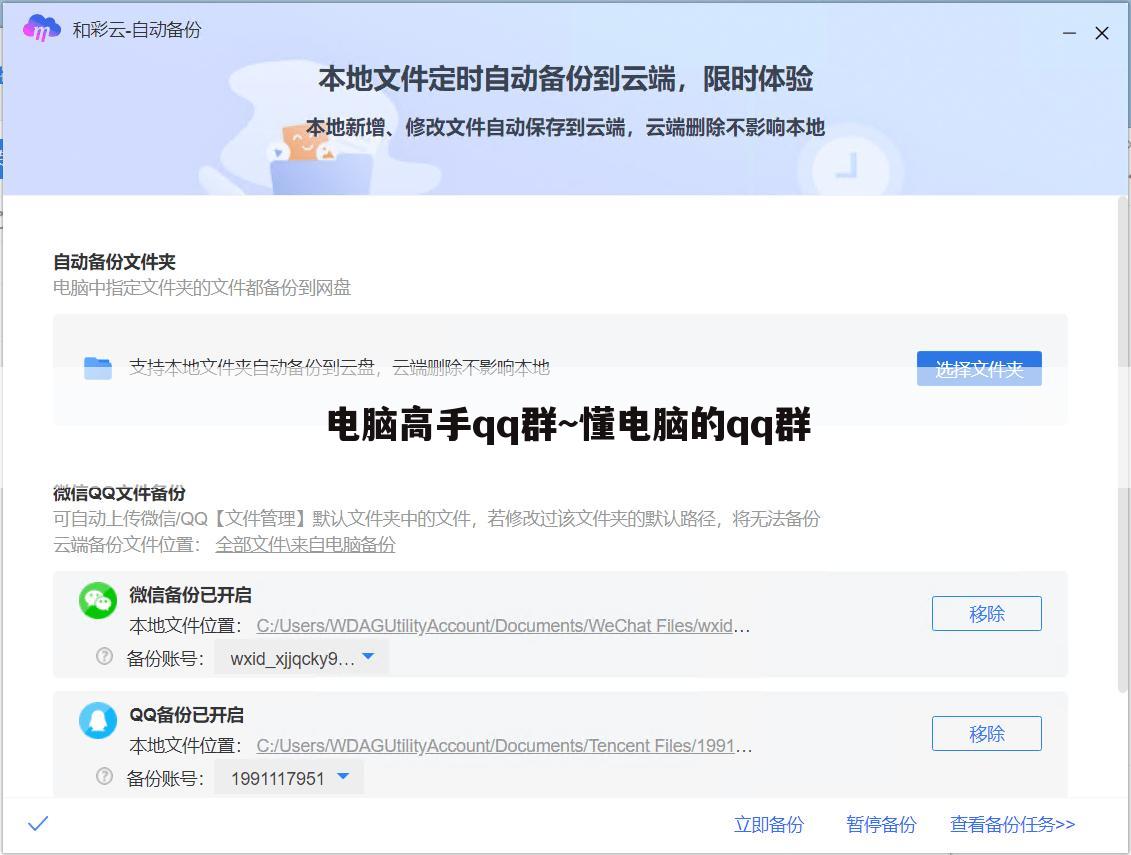
Task: Click the 和彩云 cloud logo icon
Action: (x=41, y=29)
